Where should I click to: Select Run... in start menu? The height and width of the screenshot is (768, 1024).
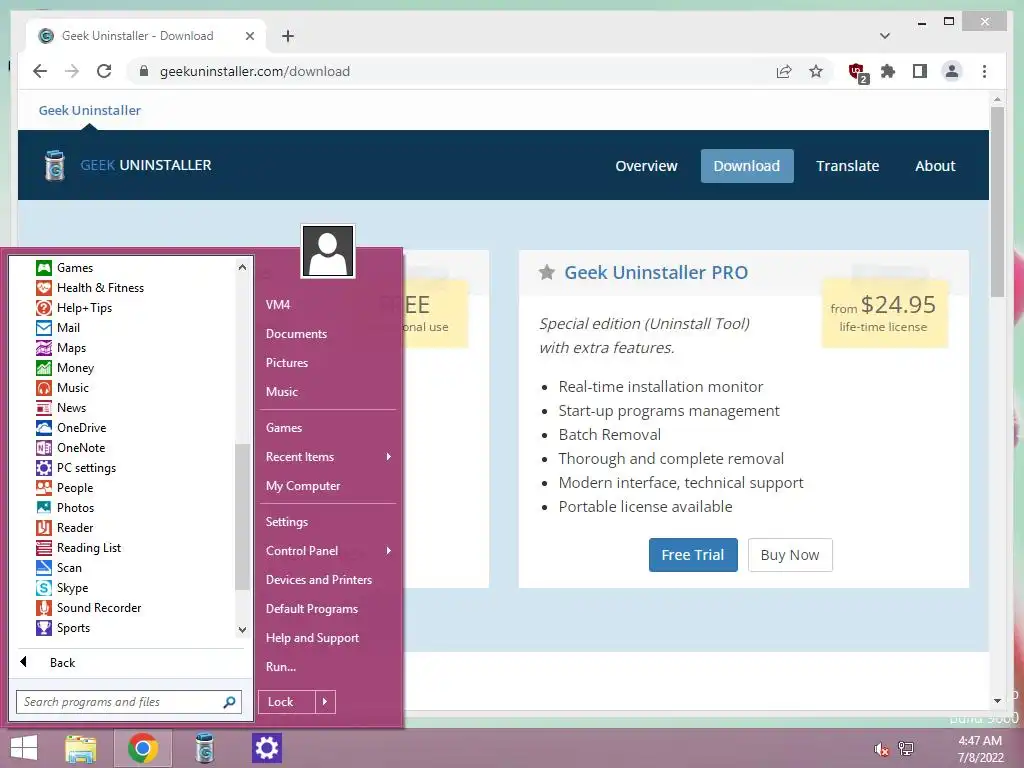point(281,667)
